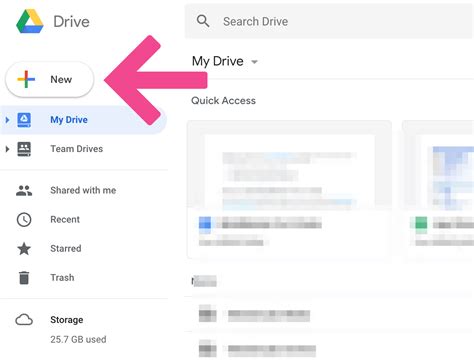Expand the My Drive tree arrow

click(7, 120)
